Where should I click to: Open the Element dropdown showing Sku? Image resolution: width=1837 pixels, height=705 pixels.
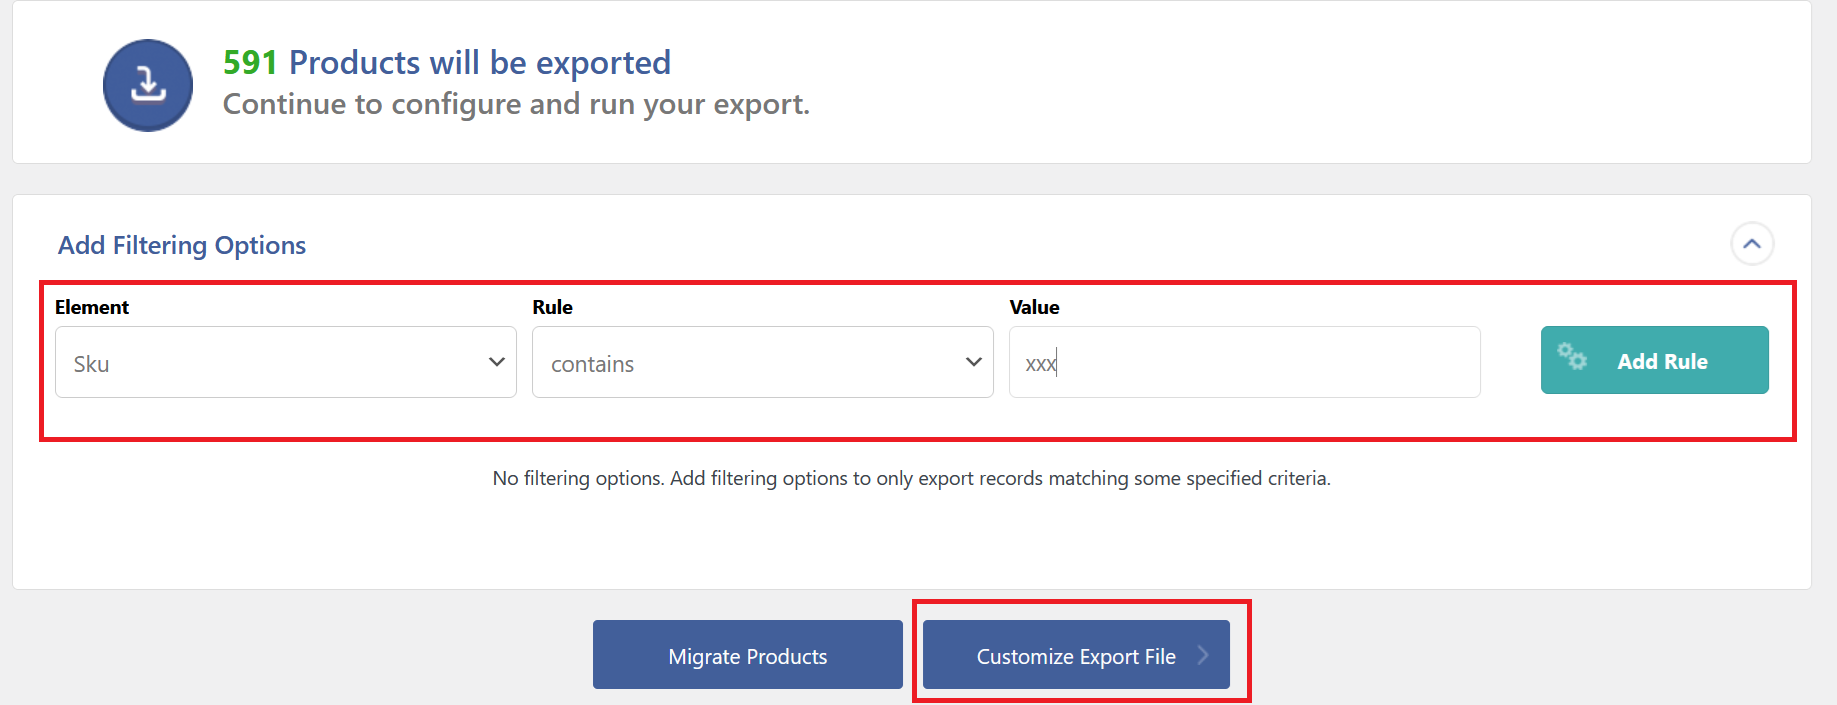click(x=286, y=362)
